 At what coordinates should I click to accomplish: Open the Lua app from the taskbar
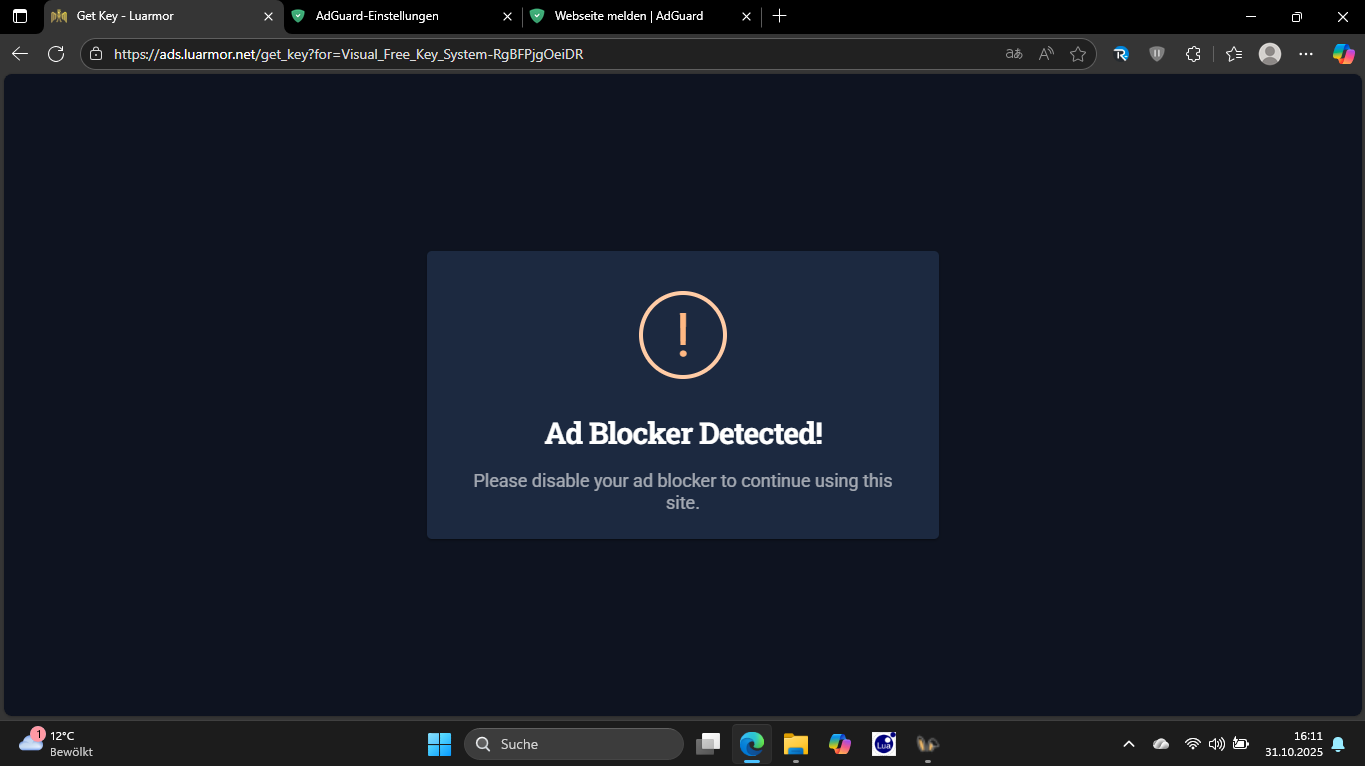coord(883,744)
